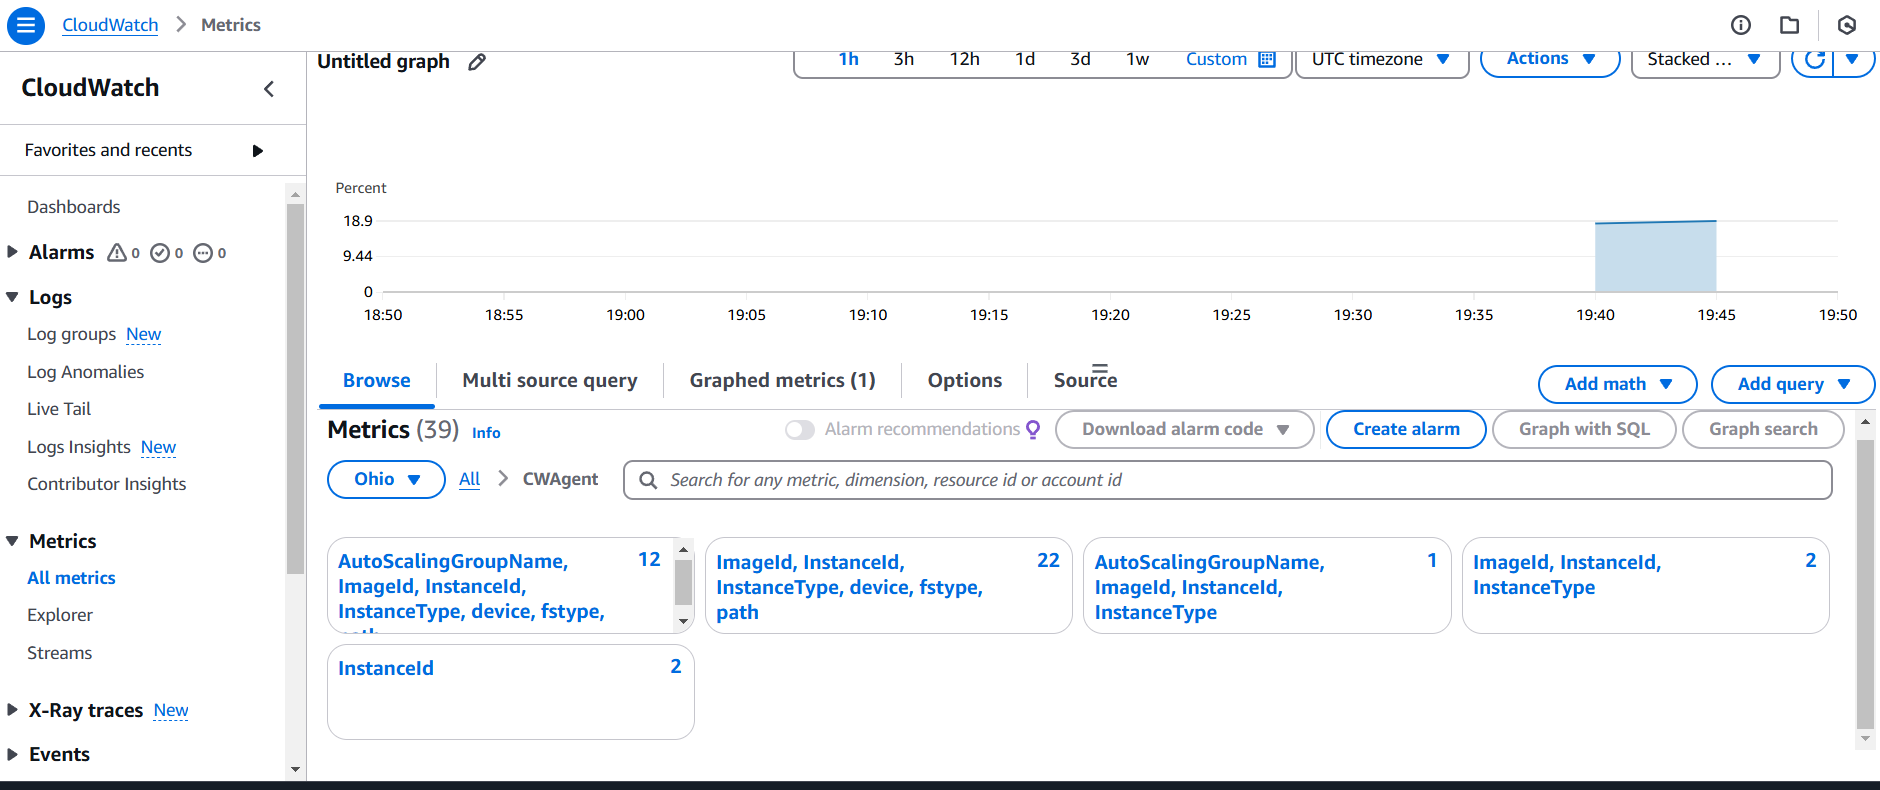
Task: Open the Stacked graph type dropdown
Action: (x=1705, y=60)
